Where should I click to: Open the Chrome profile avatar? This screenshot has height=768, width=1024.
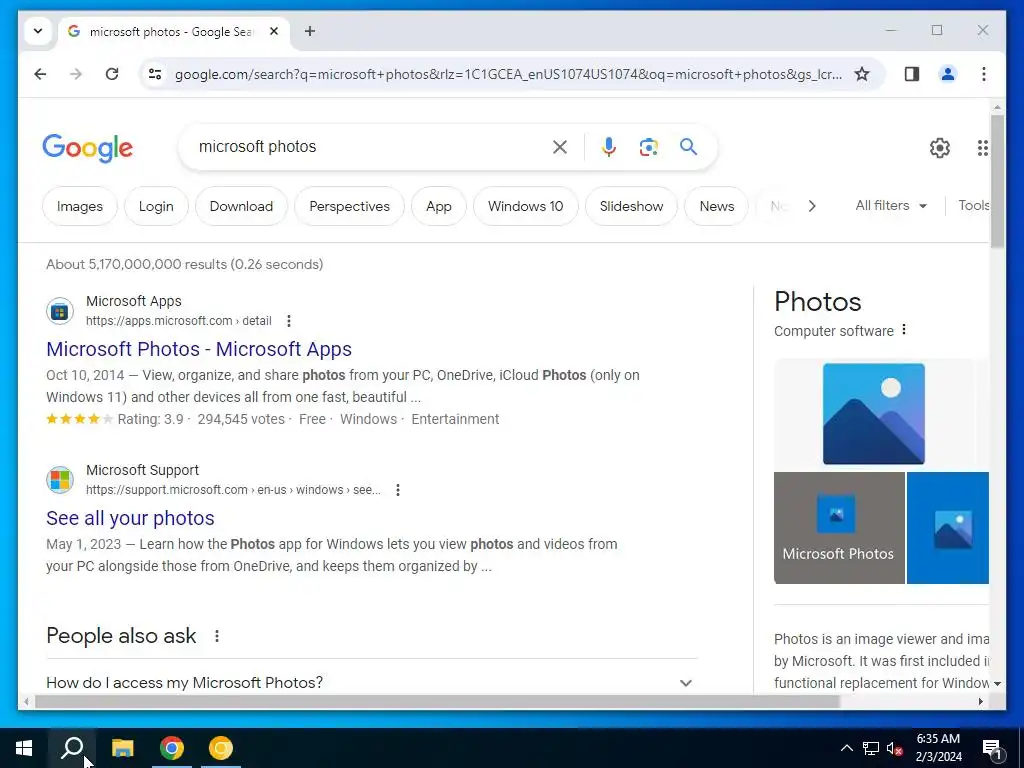click(948, 74)
